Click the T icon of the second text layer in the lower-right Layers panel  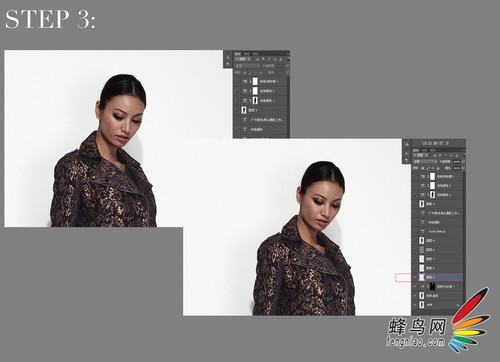point(423,222)
